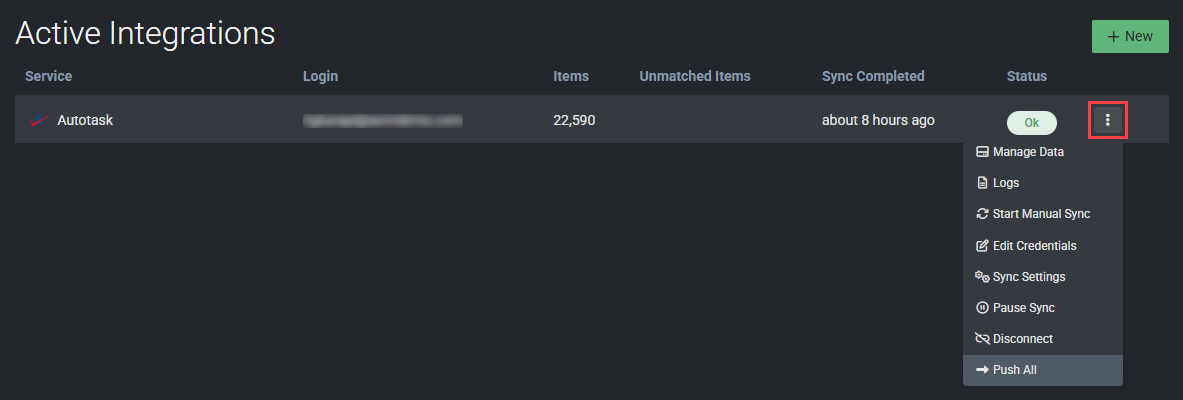Click the Edit Credentials pencil icon
This screenshot has height=400, width=1183.
(x=982, y=245)
